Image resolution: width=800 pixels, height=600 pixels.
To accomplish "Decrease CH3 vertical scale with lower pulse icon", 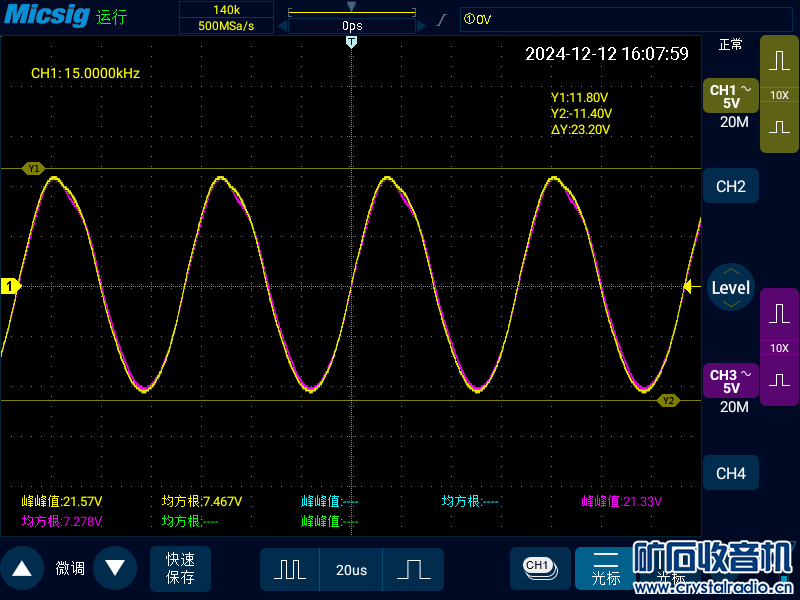I will tap(779, 381).
